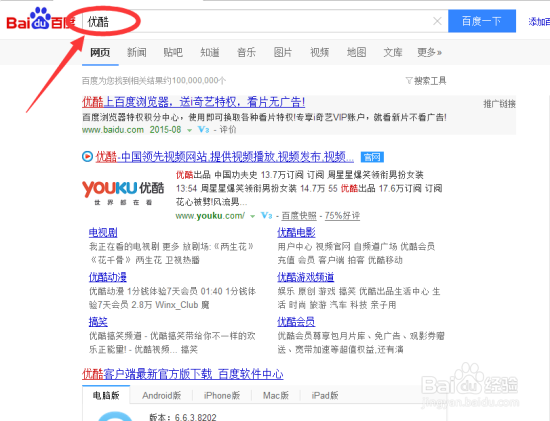Image resolution: width=550 pixels, height=421 pixels.
Task: Expand the dropdown arrow after www.youku.com/
Action: click(252, 216)
